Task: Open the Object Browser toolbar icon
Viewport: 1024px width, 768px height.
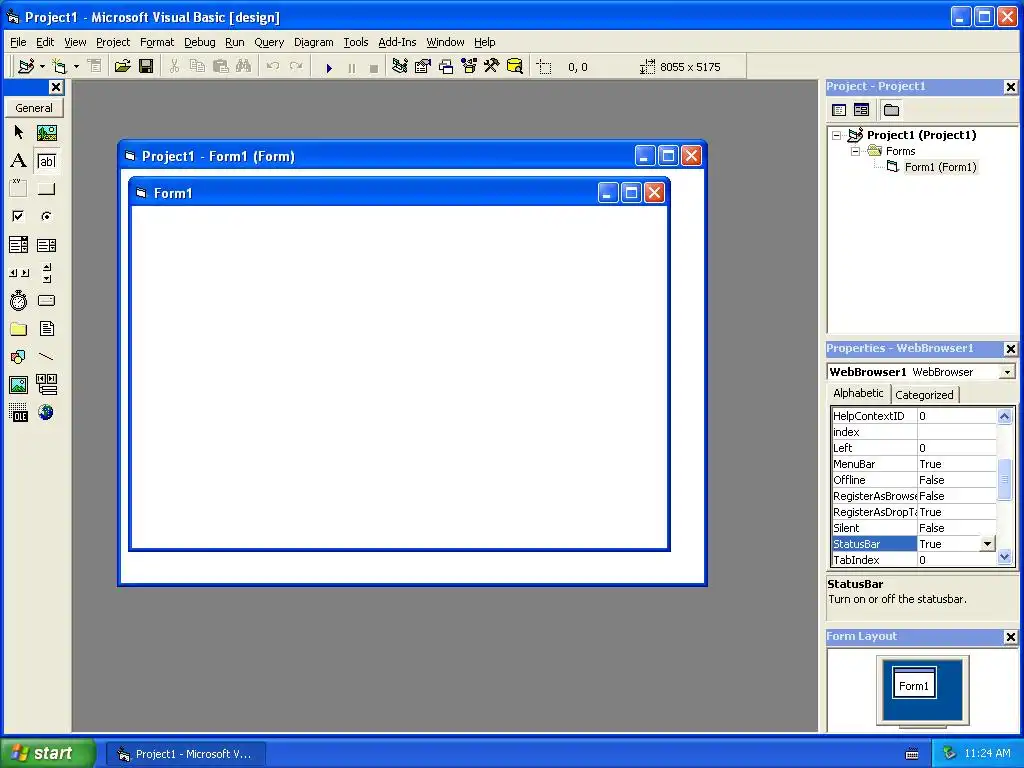Action: click(x=469, y=67)
